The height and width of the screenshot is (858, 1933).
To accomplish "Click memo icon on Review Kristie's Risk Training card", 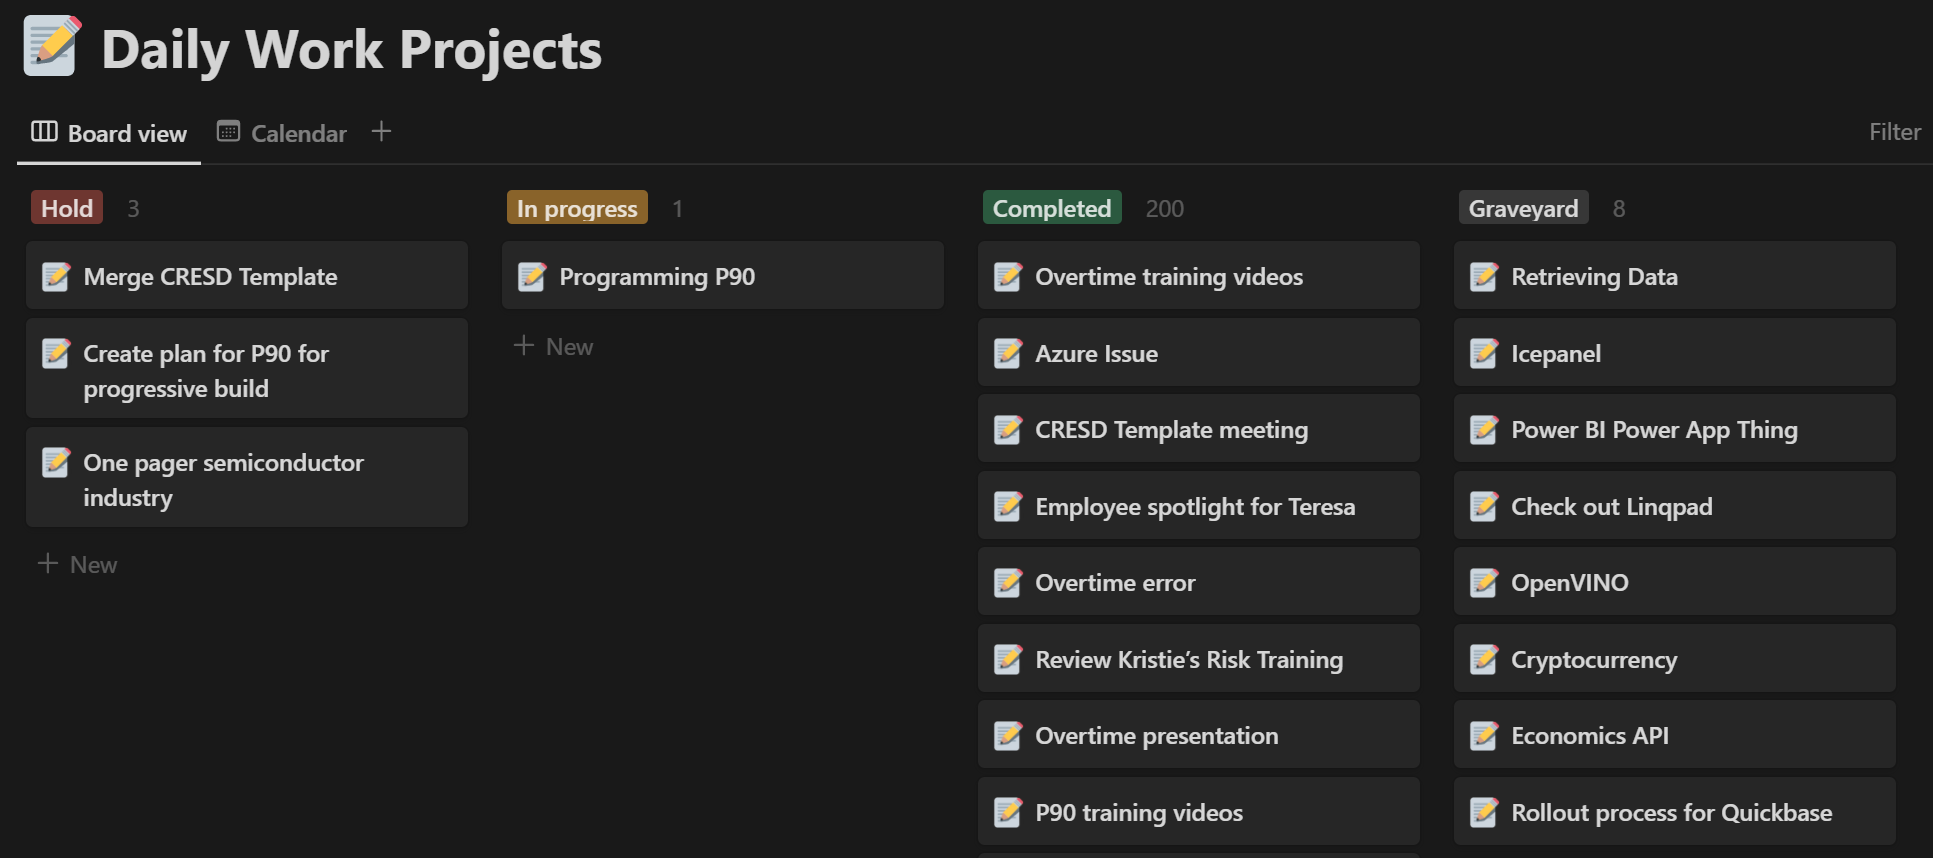I will (1008, 659).
